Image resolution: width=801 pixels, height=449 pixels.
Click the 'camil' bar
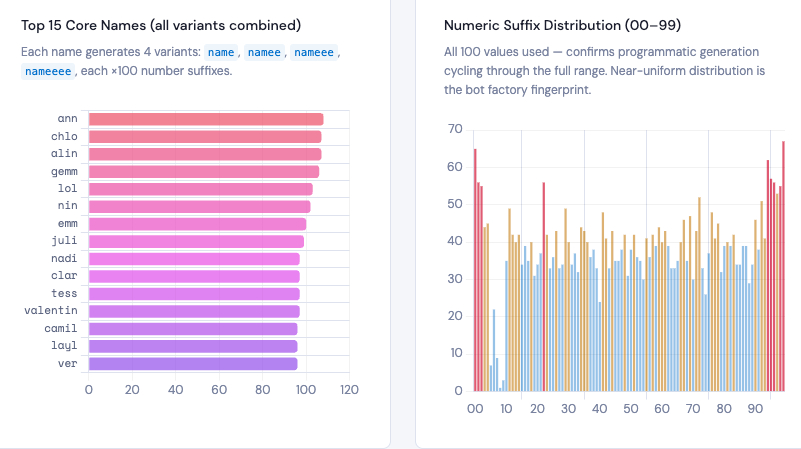[x=192, y=329]
